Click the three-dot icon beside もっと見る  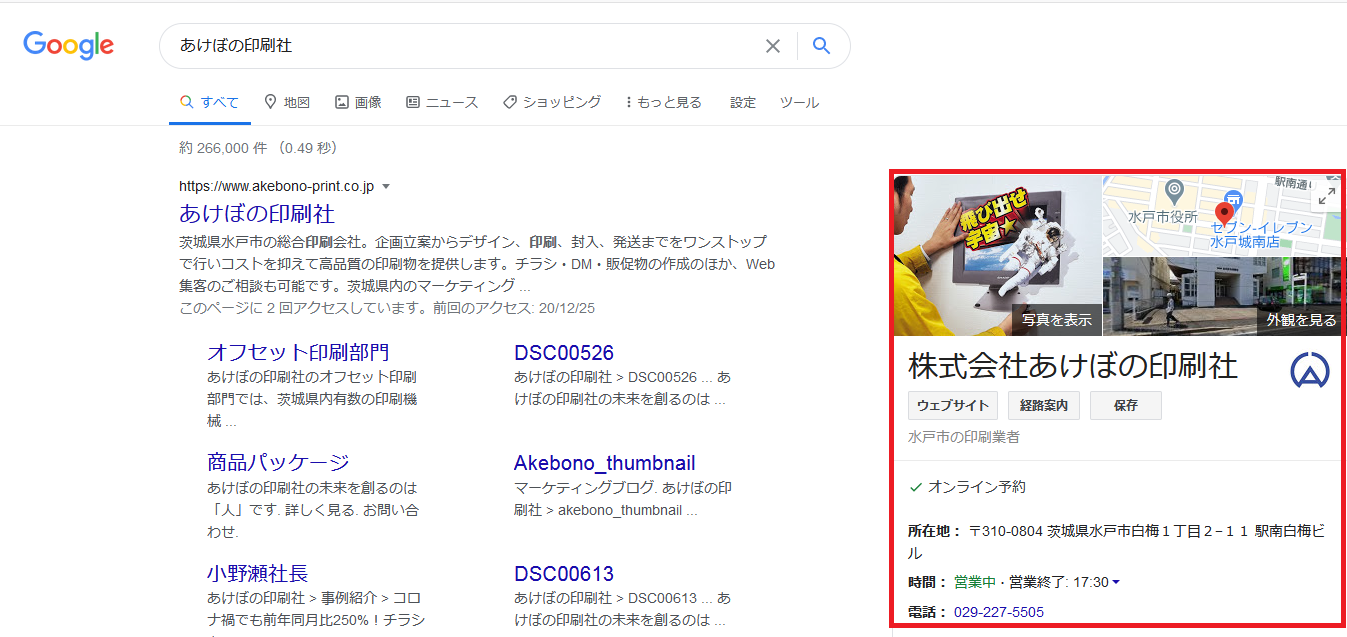click(x=628, y=102)
